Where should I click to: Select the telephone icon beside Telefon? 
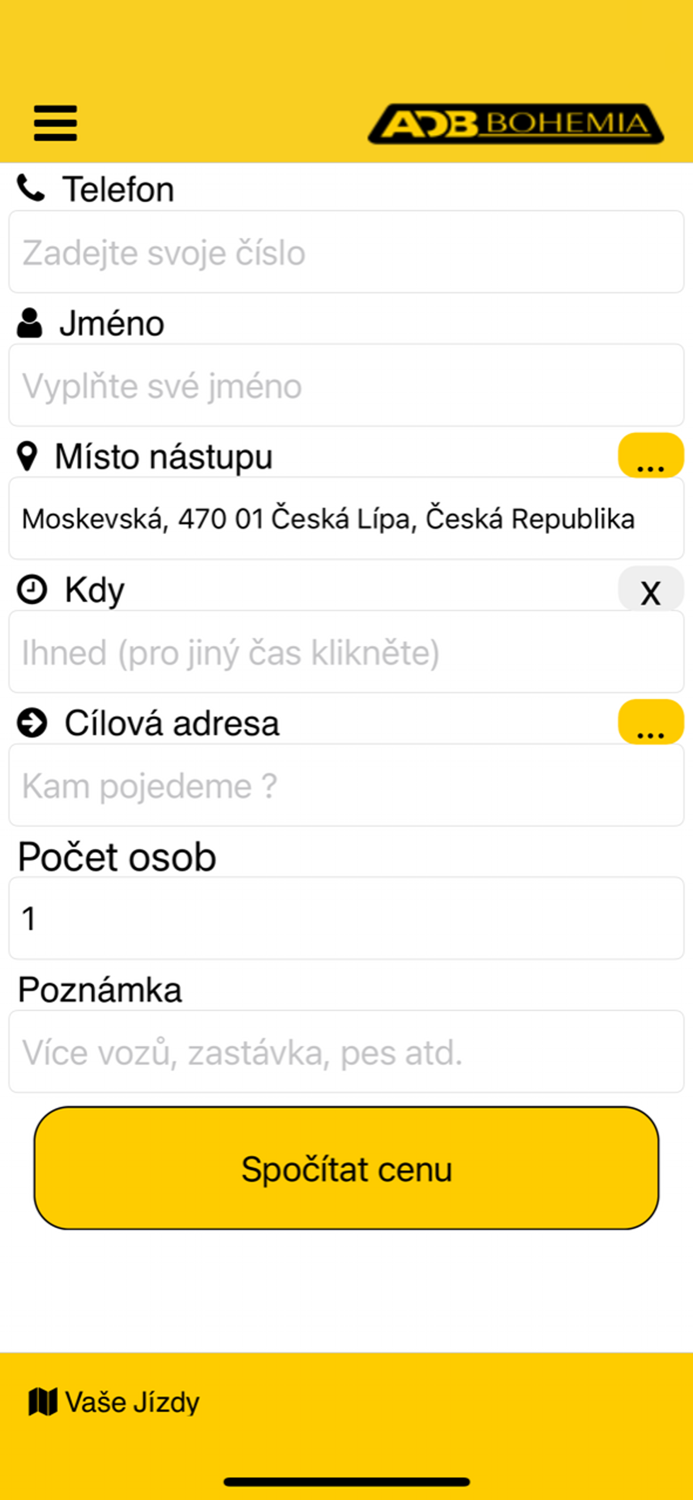pos(29,188)
